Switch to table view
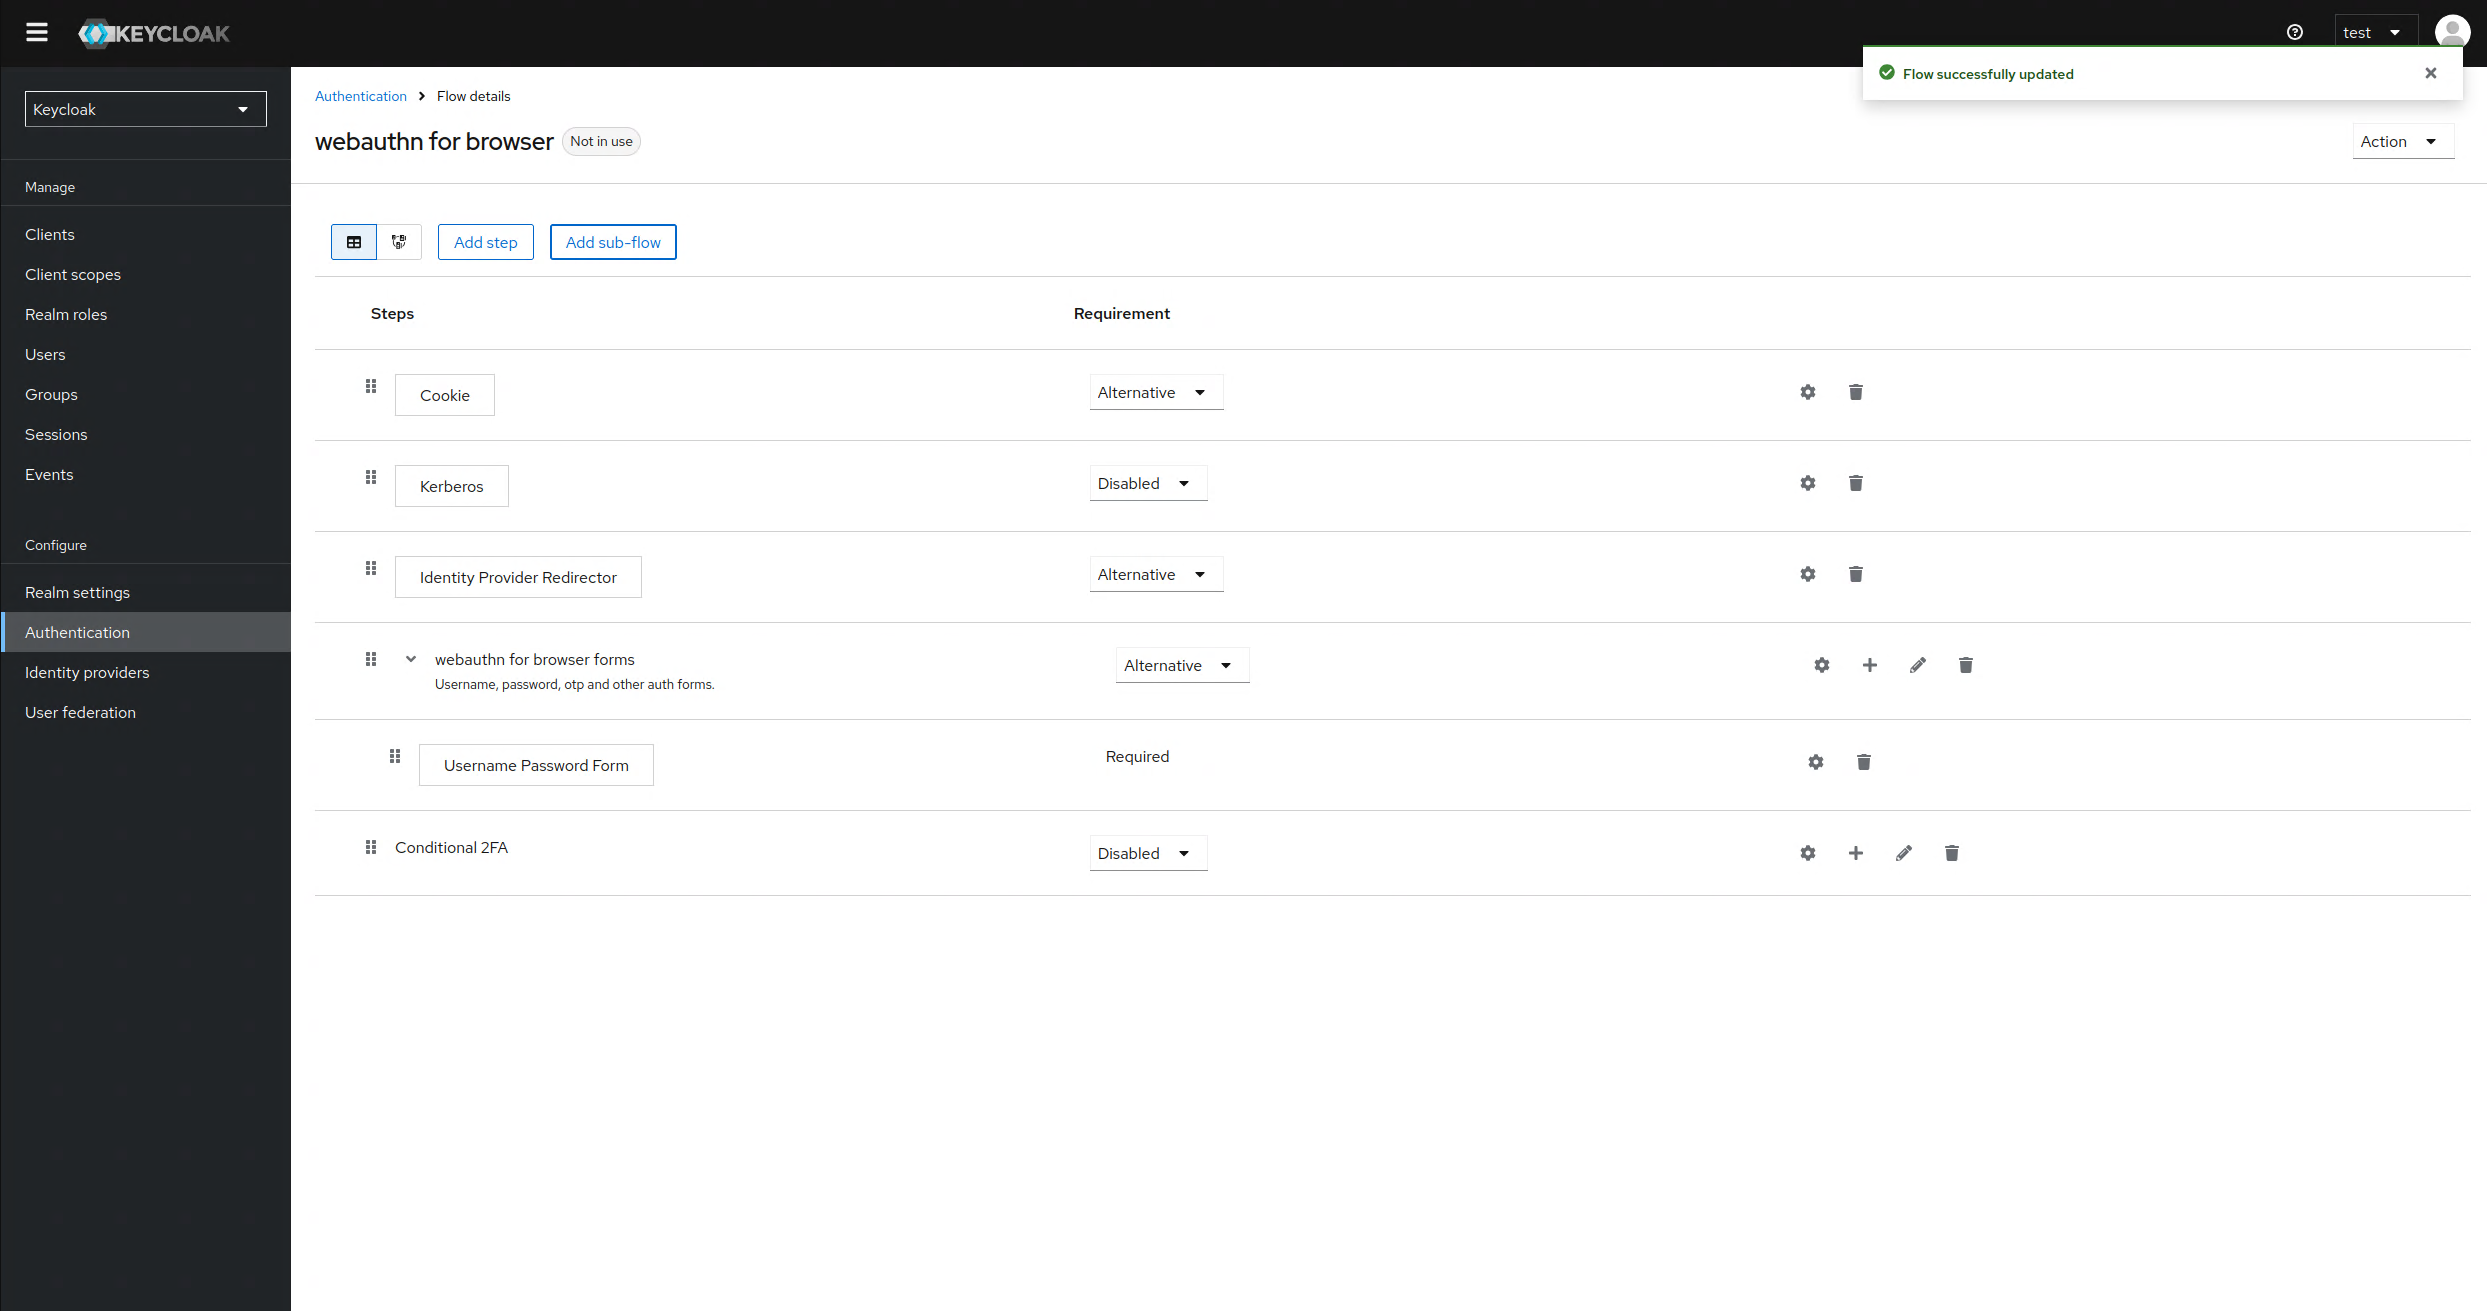This screenshot has width=2487, height=1311. 354,242
